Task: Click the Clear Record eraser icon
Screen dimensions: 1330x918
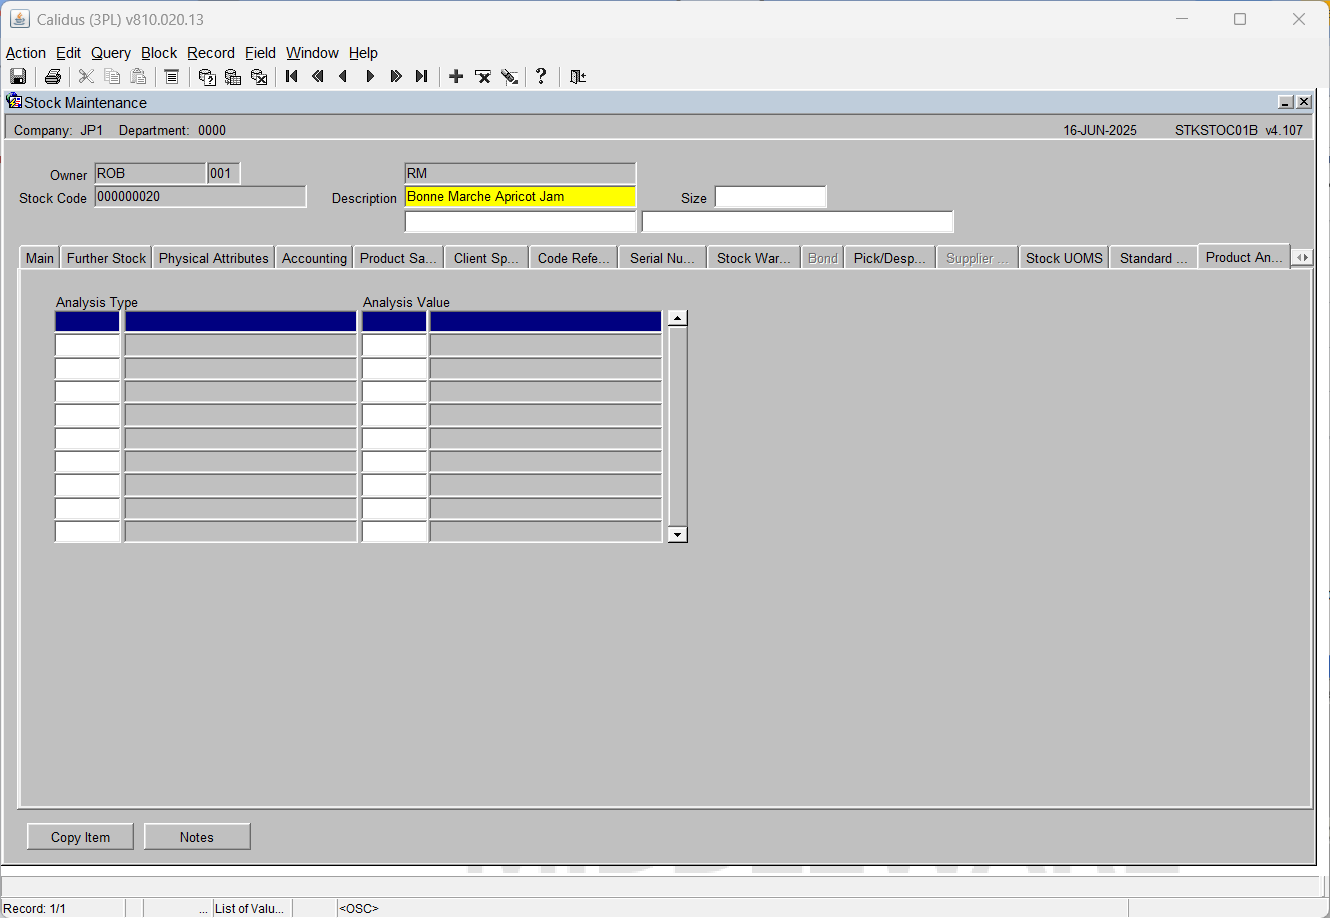Action: click(x=509, y=76)
